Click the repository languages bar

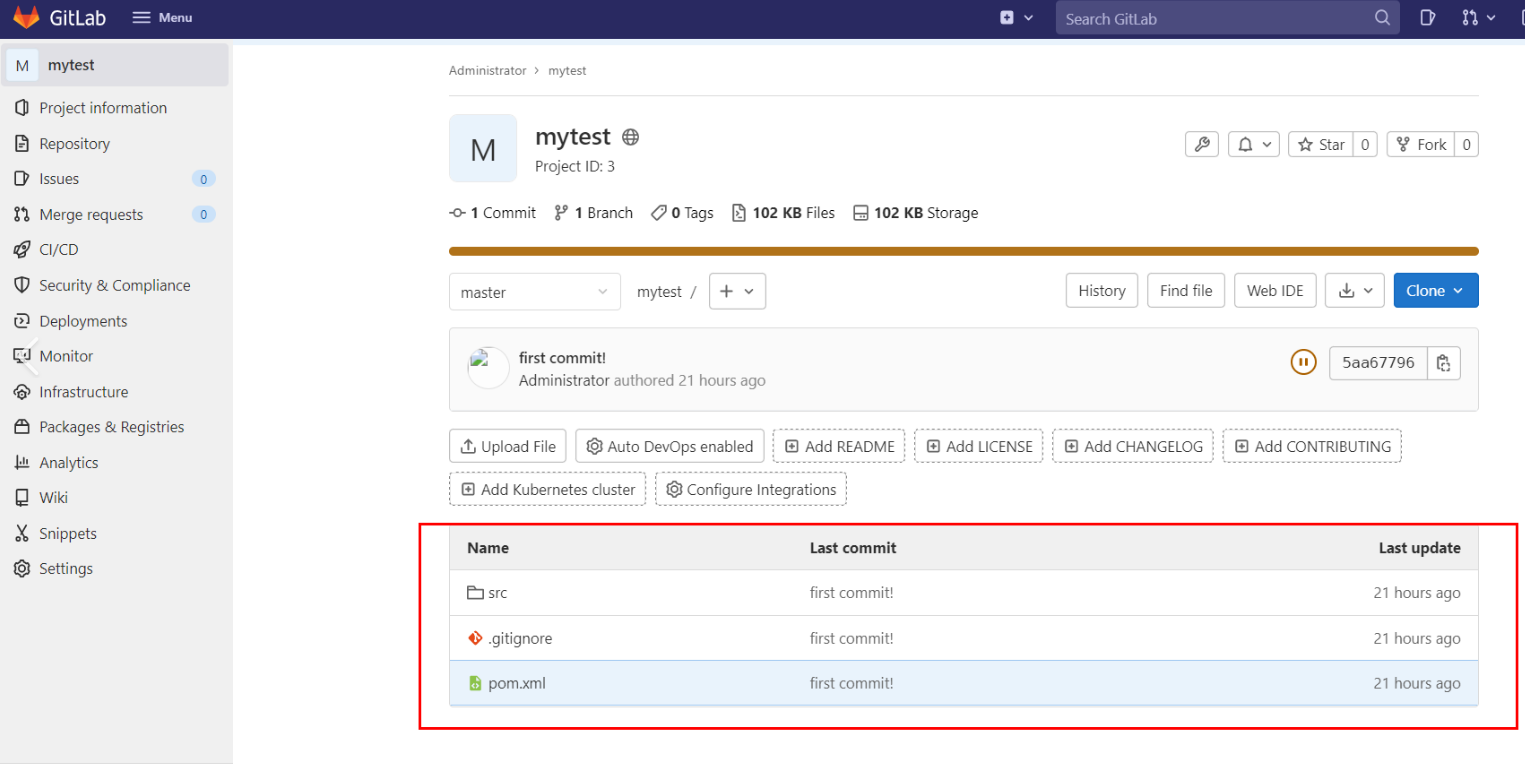coord(963,251)
